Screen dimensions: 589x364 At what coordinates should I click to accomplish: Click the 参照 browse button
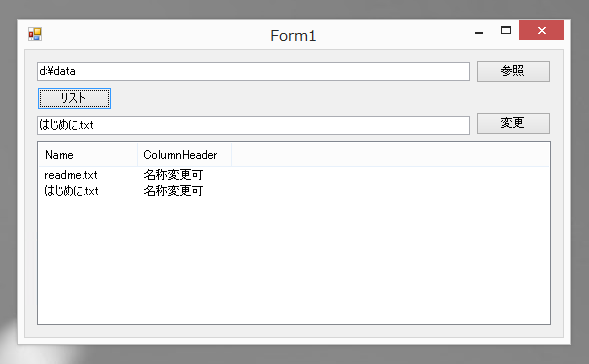pos(513,71)
